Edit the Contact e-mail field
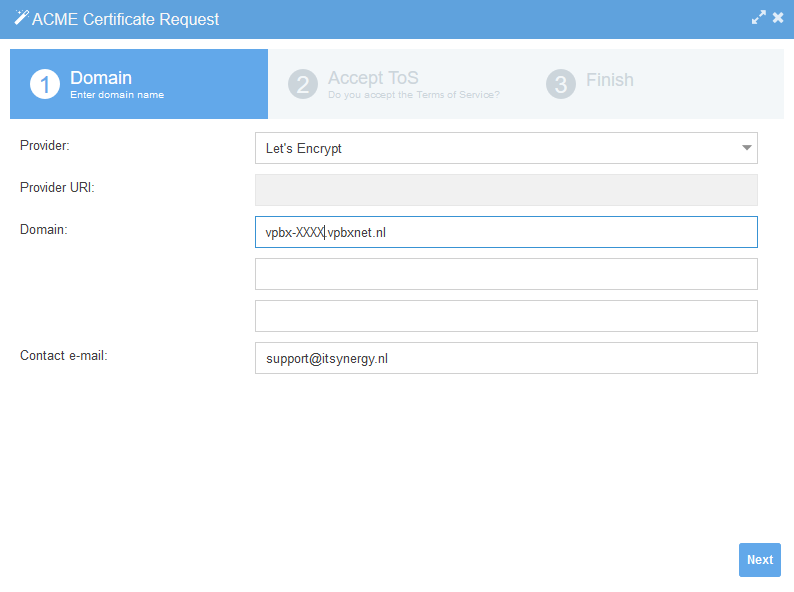 point(506,358)
